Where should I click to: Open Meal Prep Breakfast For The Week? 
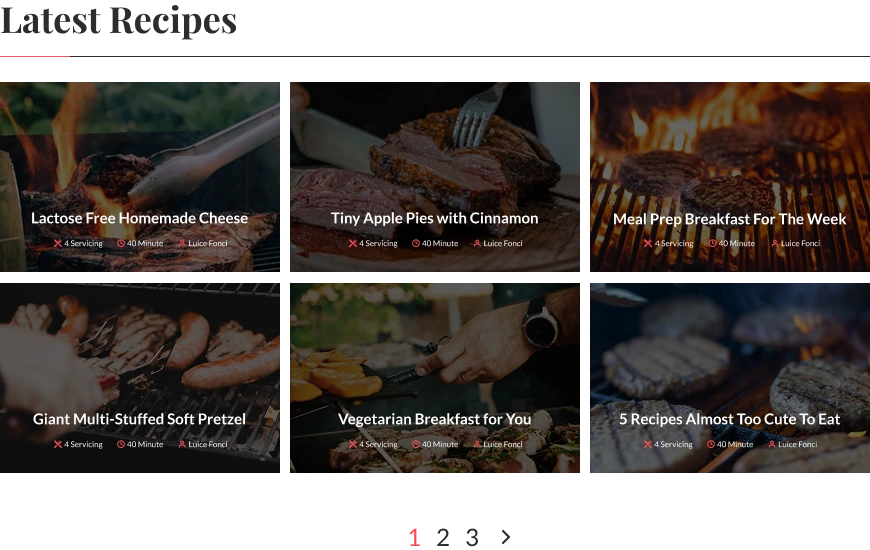(x=730, y=219)
